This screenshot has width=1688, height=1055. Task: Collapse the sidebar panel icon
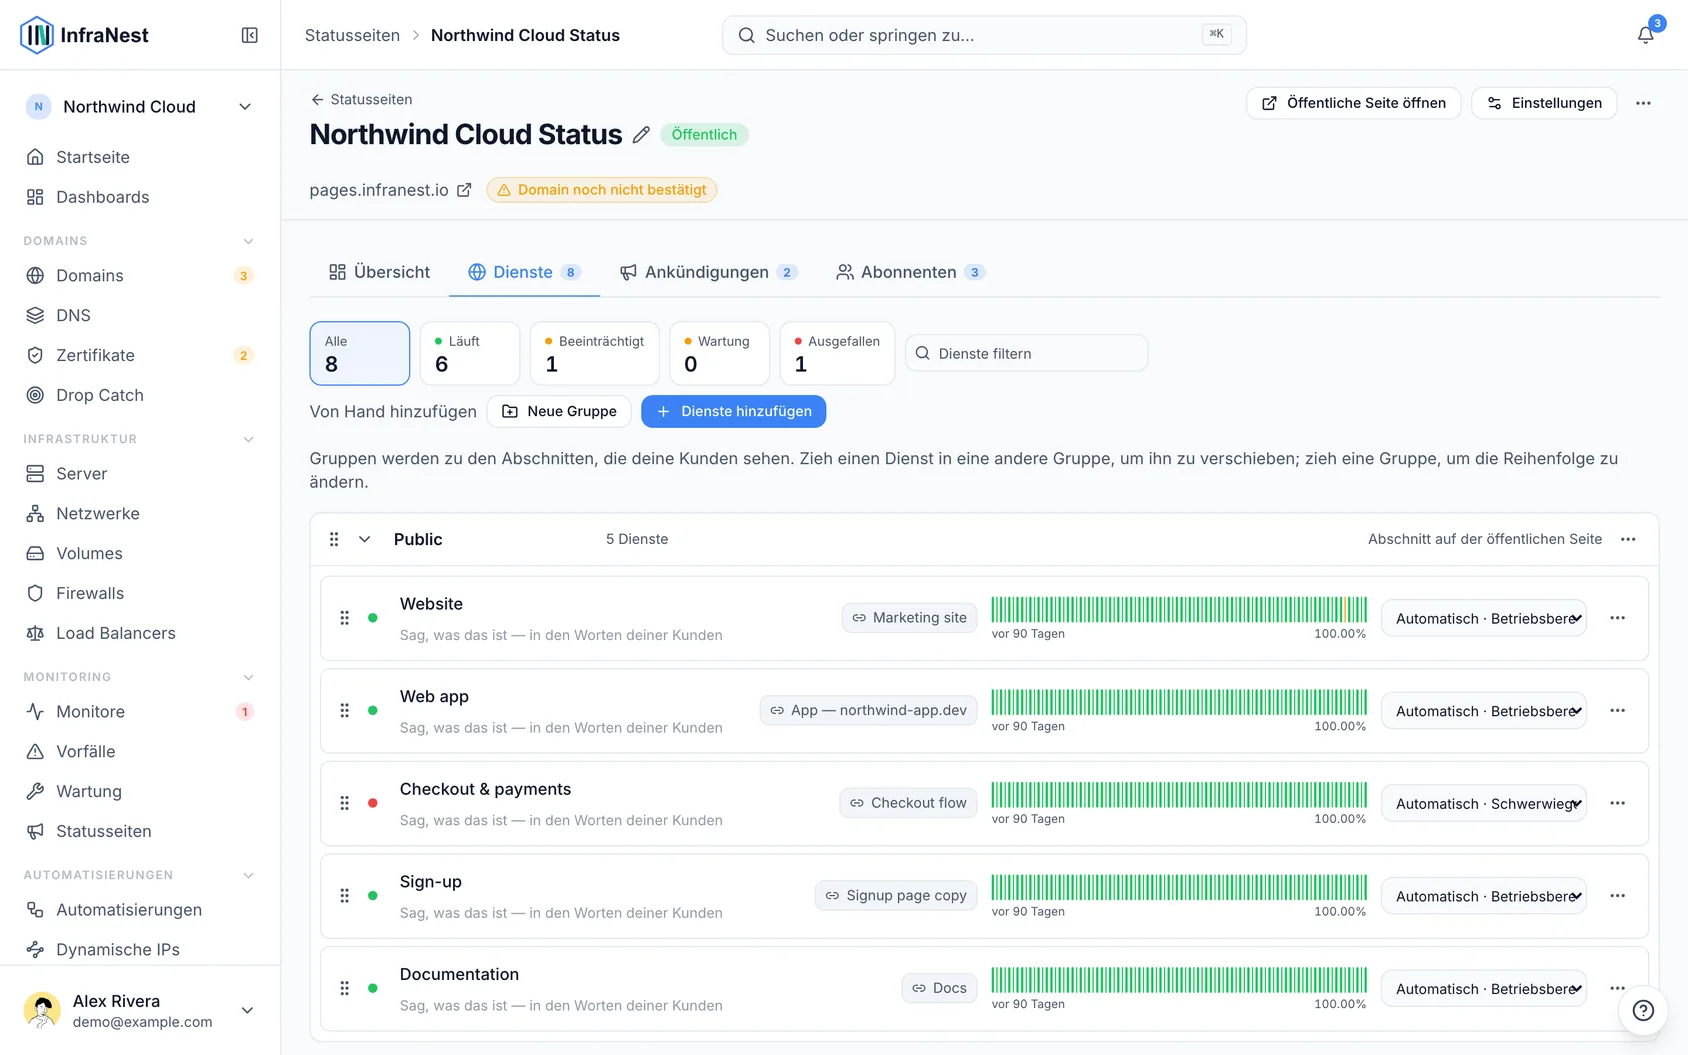pyautogui.click(x=250, y=35)
